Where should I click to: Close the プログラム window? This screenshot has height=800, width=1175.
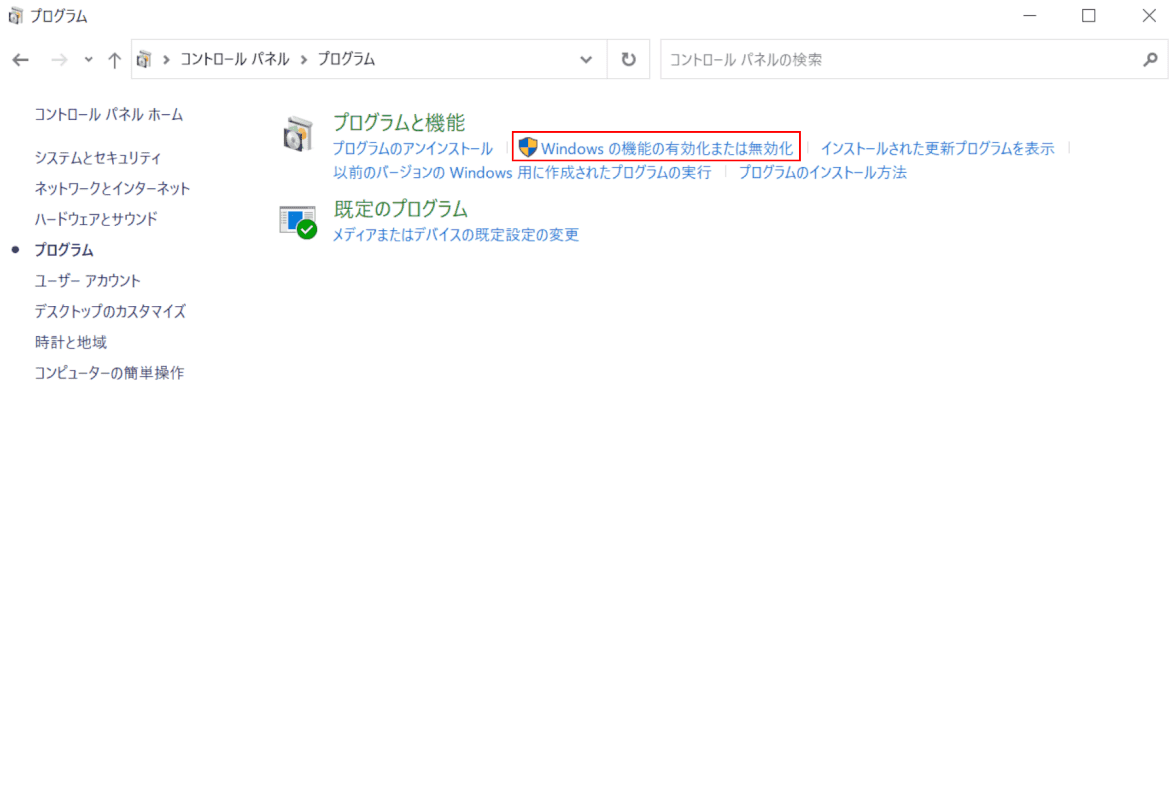pyautogui.click(x=1148, y=16)
